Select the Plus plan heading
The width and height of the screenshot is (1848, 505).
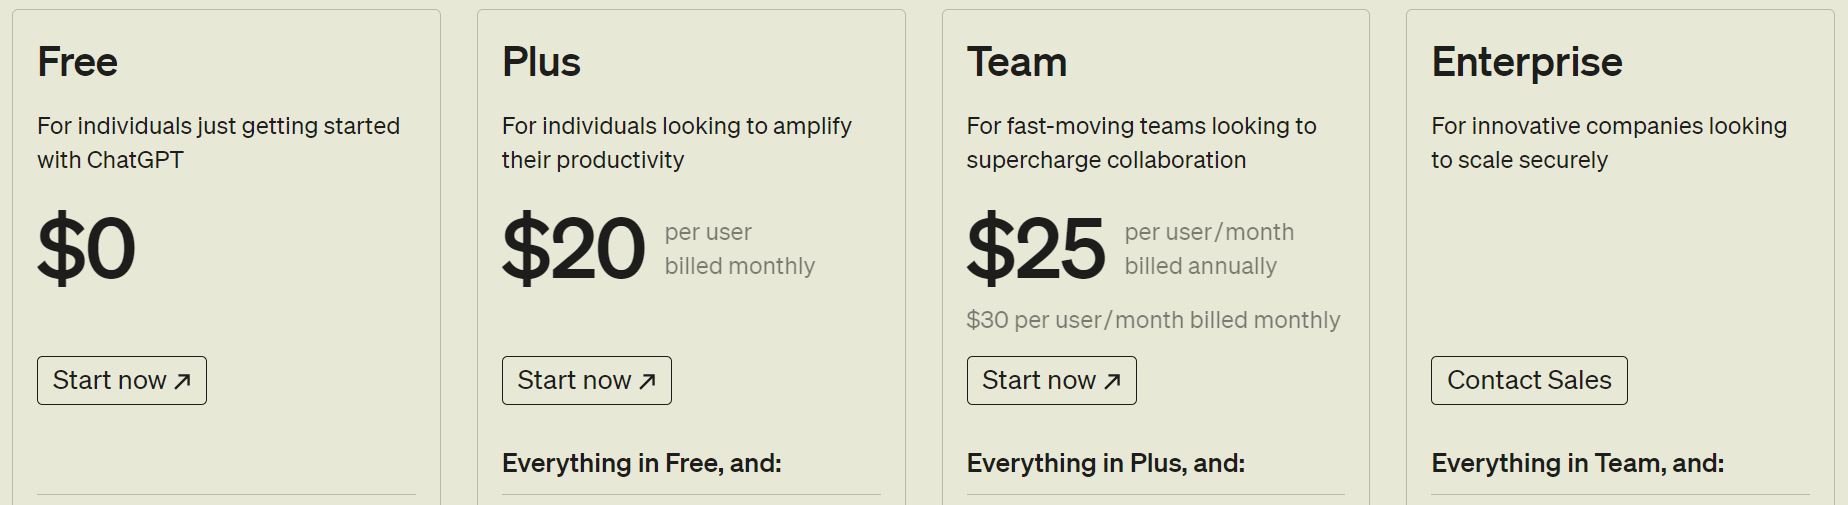tap(541, 62)
